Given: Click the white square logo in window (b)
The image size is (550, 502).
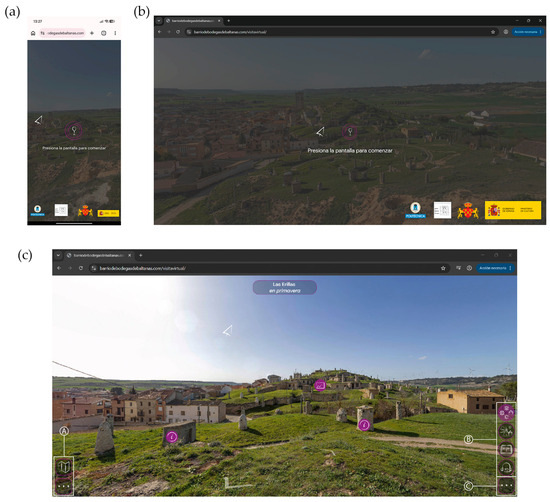Looking at the screenshot, I should (442, 210).
